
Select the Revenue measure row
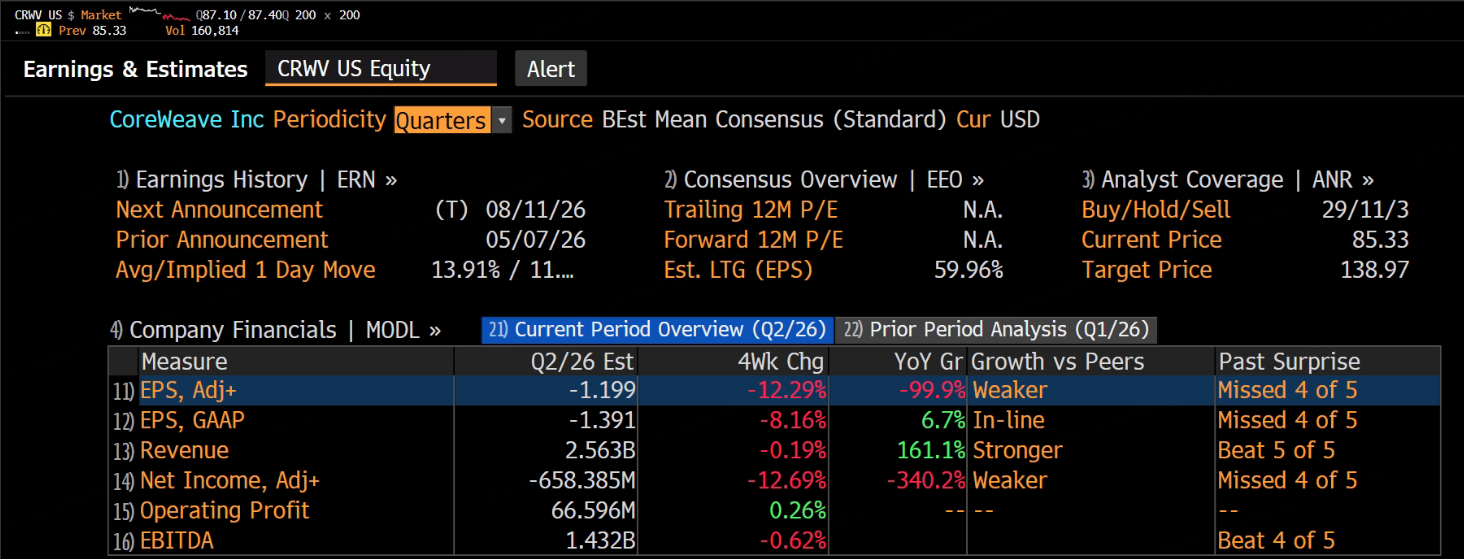[775, 450]
